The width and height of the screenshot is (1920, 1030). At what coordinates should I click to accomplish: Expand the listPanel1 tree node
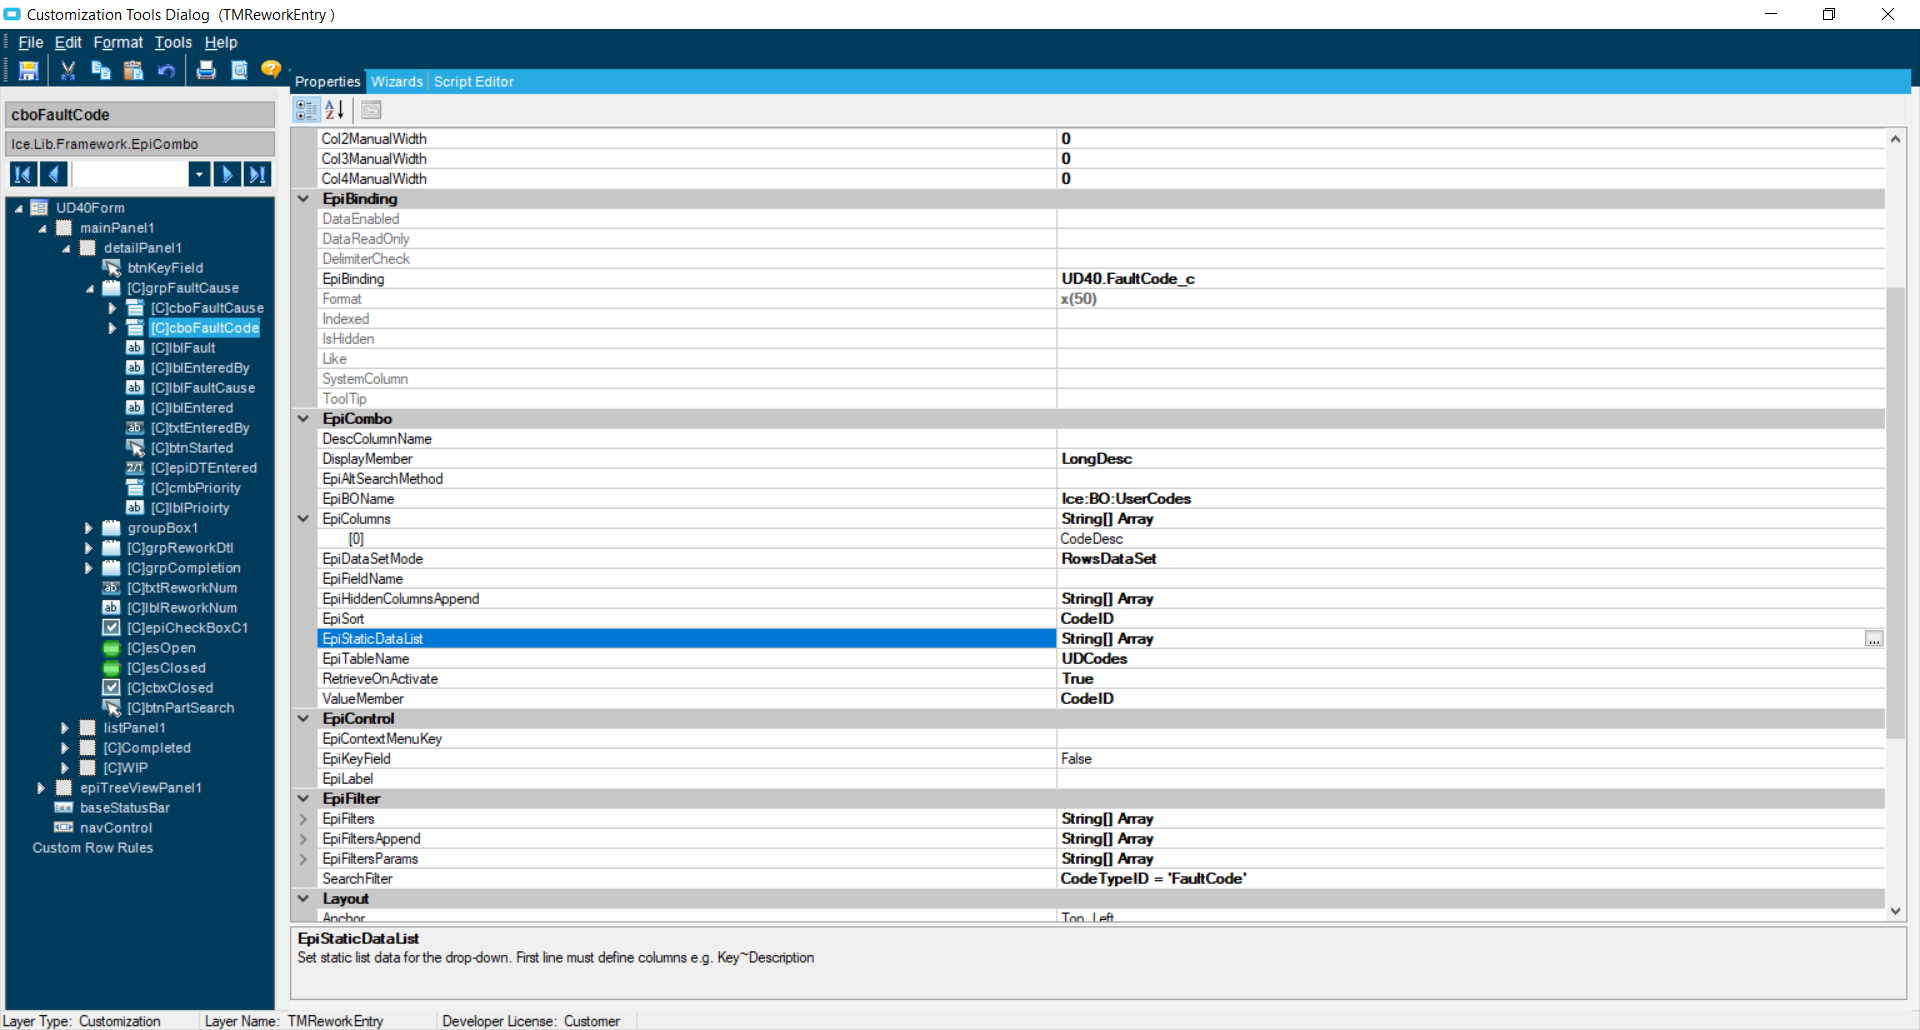pyautogui.click(x=65, y=728)
